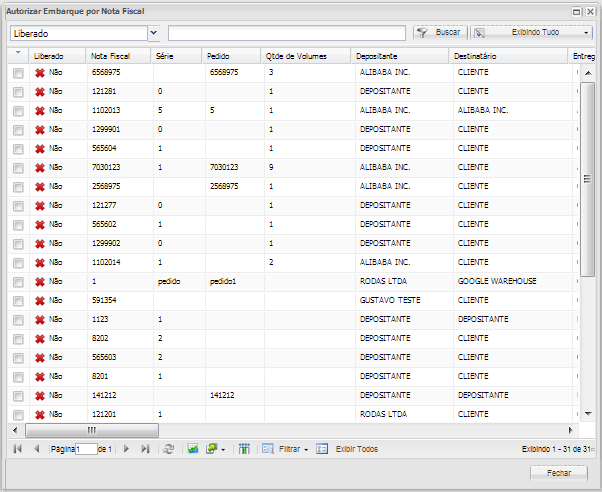602x492 pixels.
Task: Check the row for nota 2568975
Action: (x=18, y=187)
